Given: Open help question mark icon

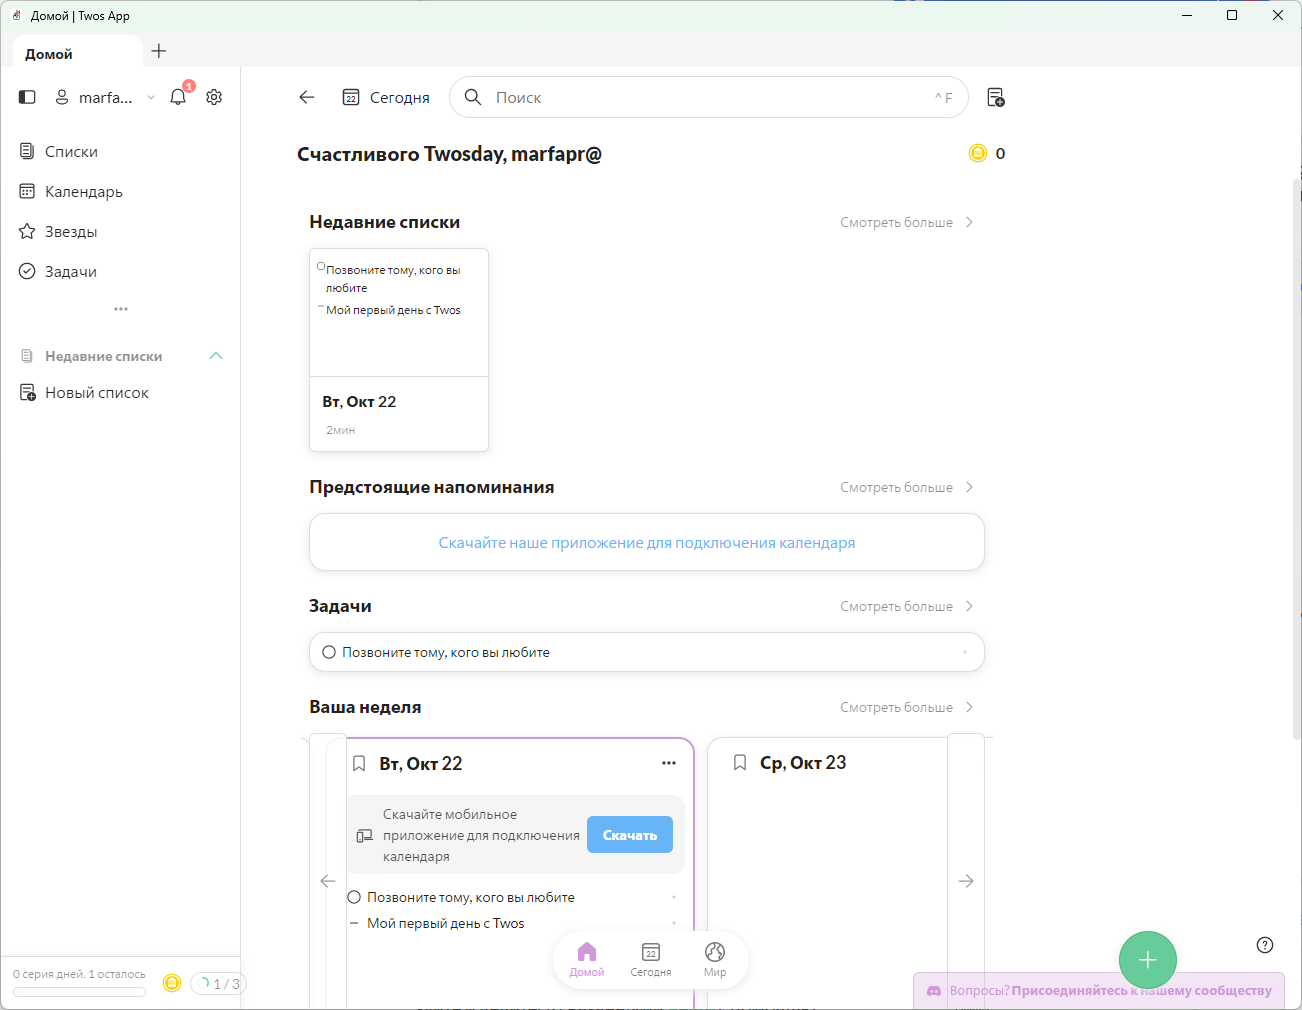Looking at the screenshot, I should click(x=1265, y=945).
